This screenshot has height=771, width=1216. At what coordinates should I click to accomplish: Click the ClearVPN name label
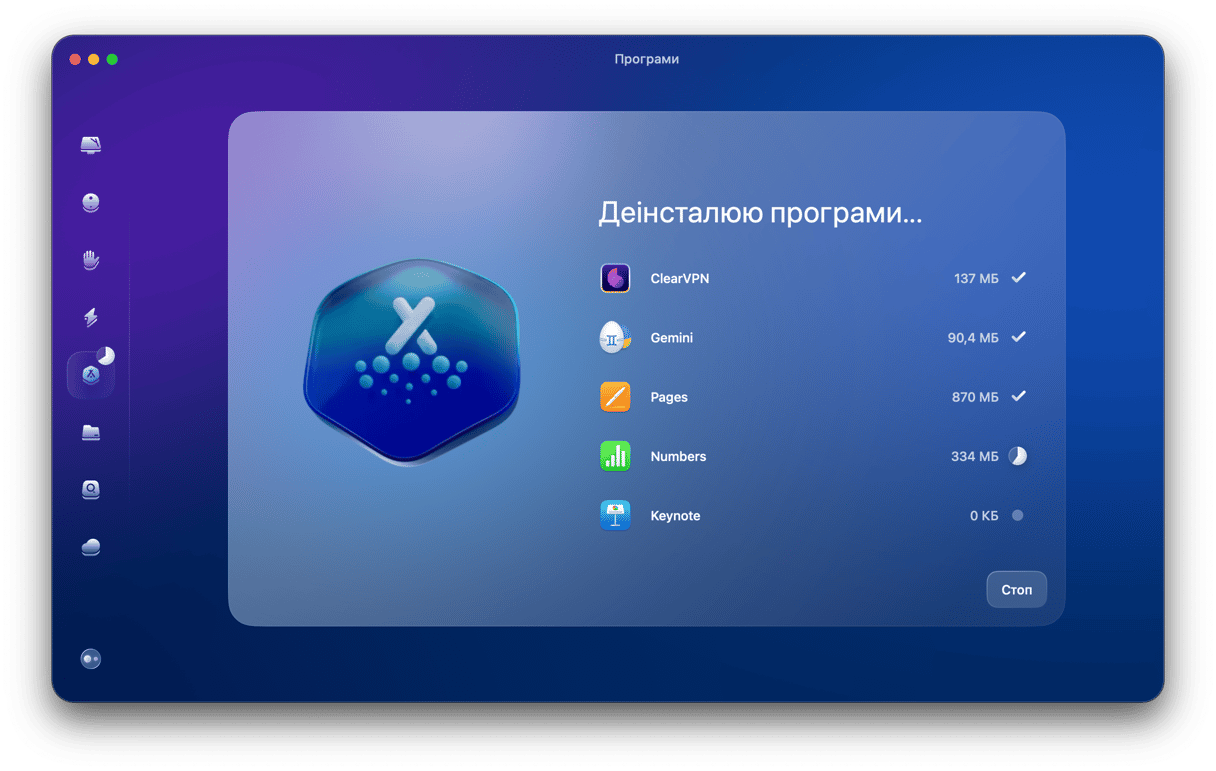(x=680, y=279)
